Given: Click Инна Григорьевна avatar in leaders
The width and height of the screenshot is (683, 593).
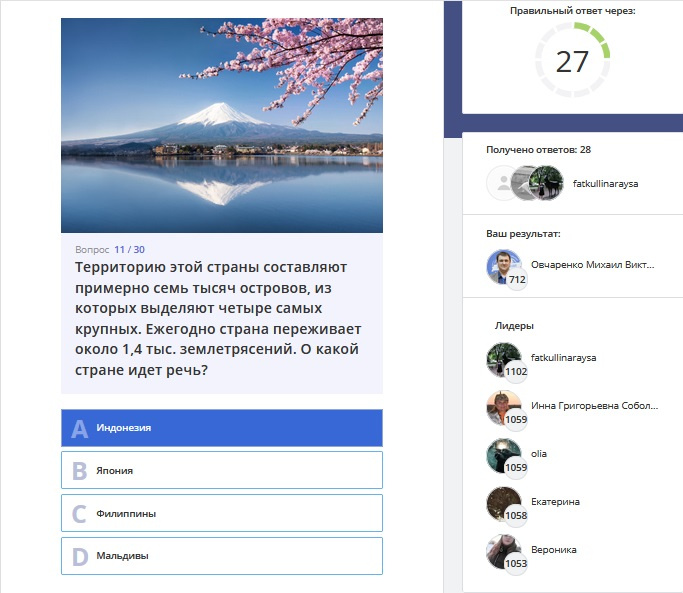Looking at the screenshot, I should click(504, 407).
